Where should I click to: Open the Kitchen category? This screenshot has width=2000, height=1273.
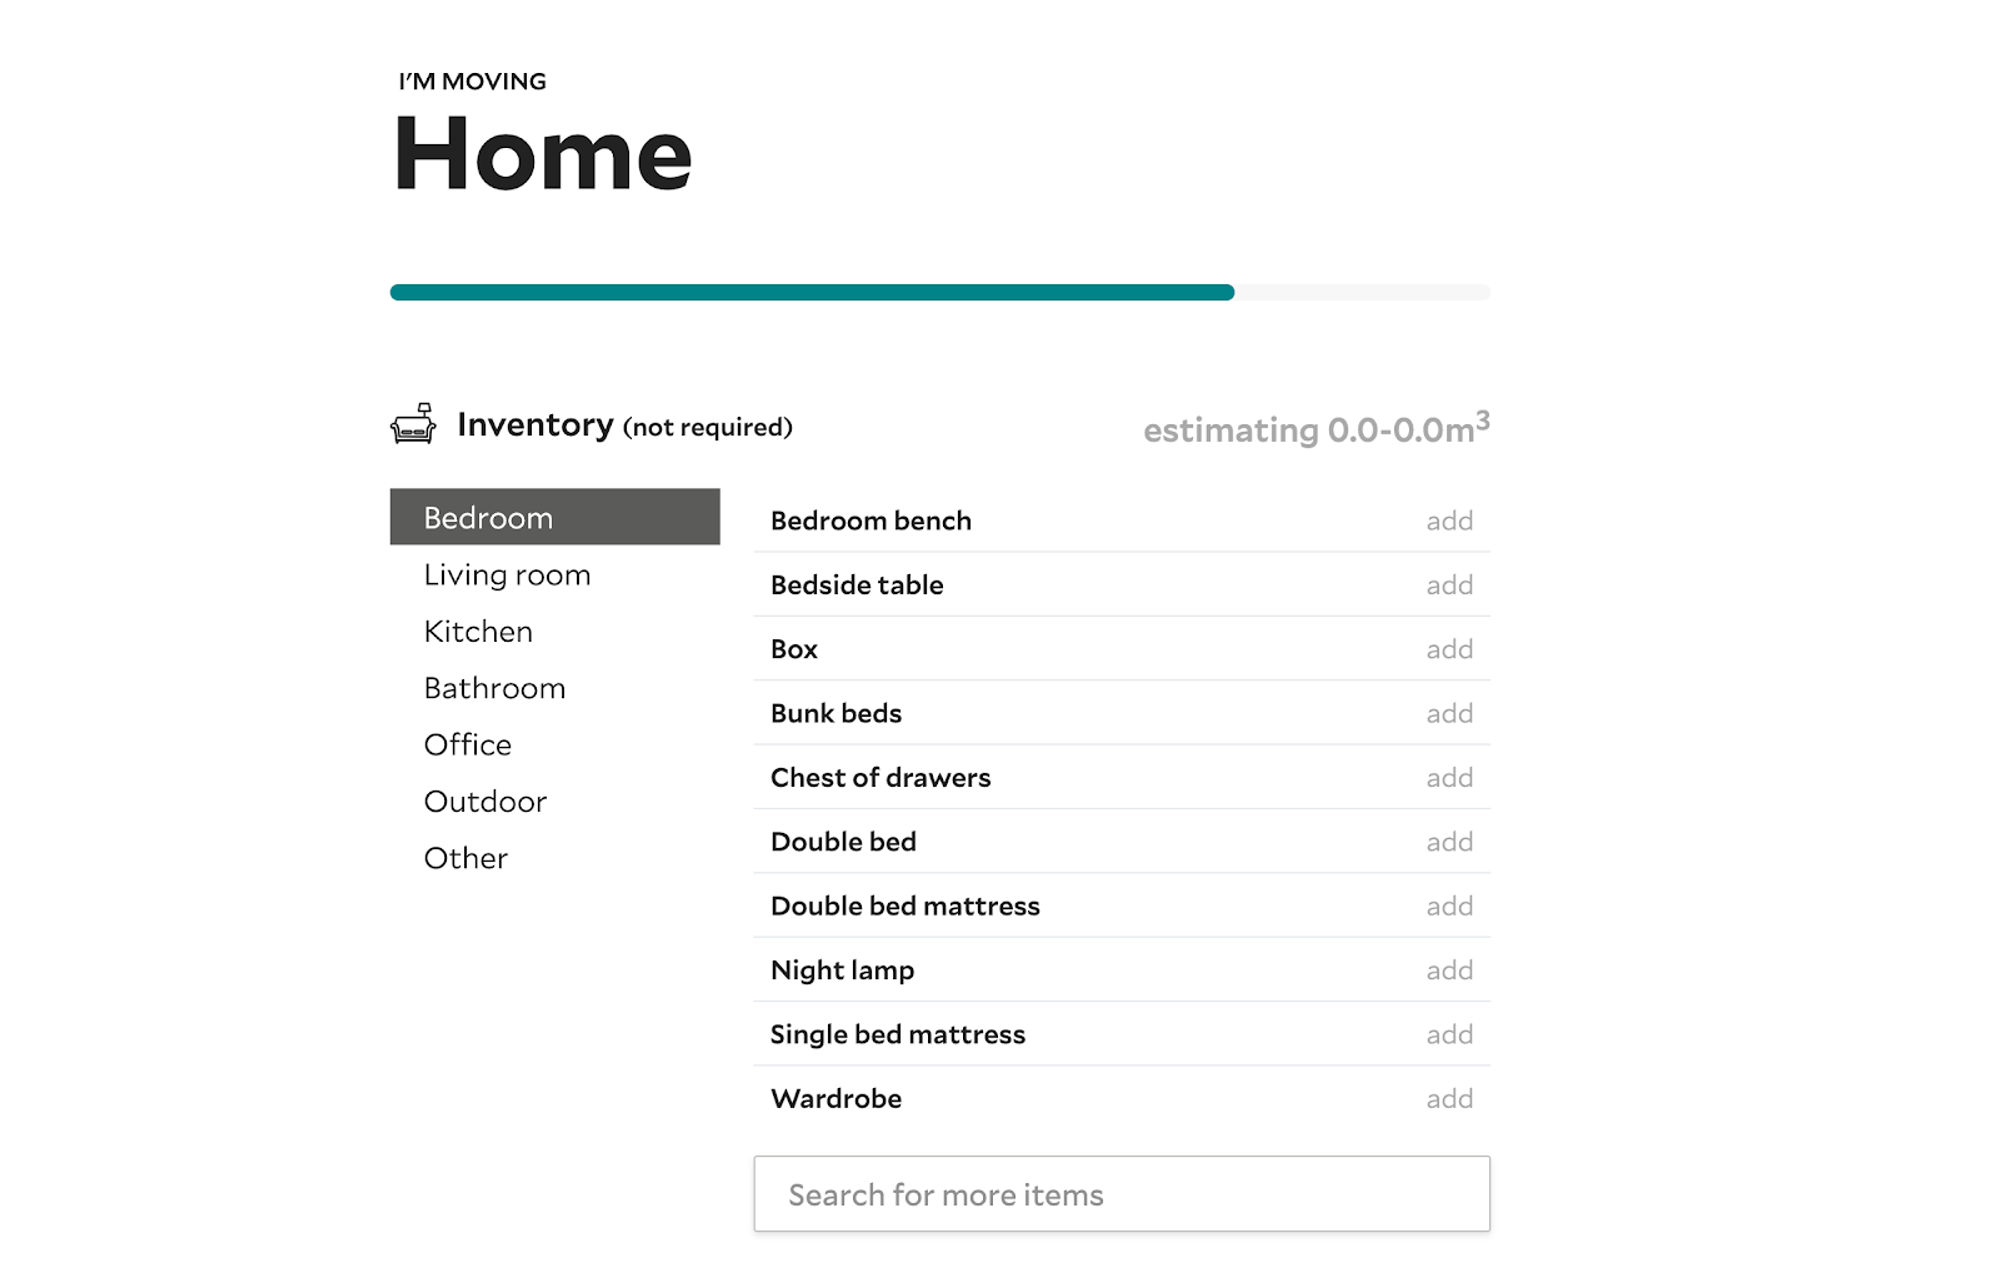click(x=478, y=632)
